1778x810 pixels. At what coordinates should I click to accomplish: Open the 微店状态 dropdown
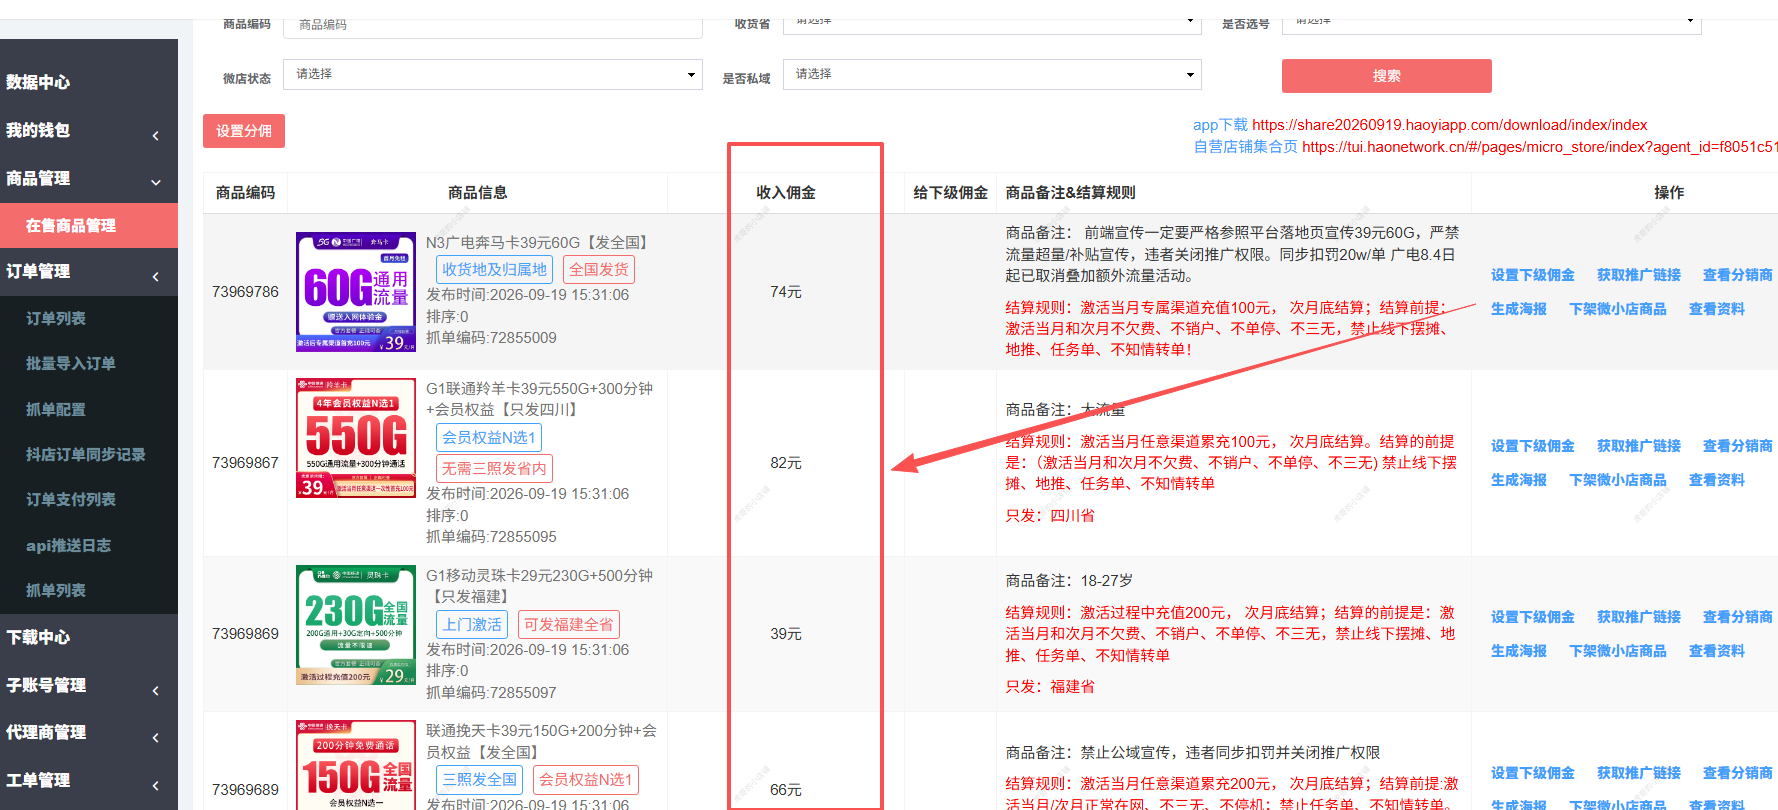493,74
